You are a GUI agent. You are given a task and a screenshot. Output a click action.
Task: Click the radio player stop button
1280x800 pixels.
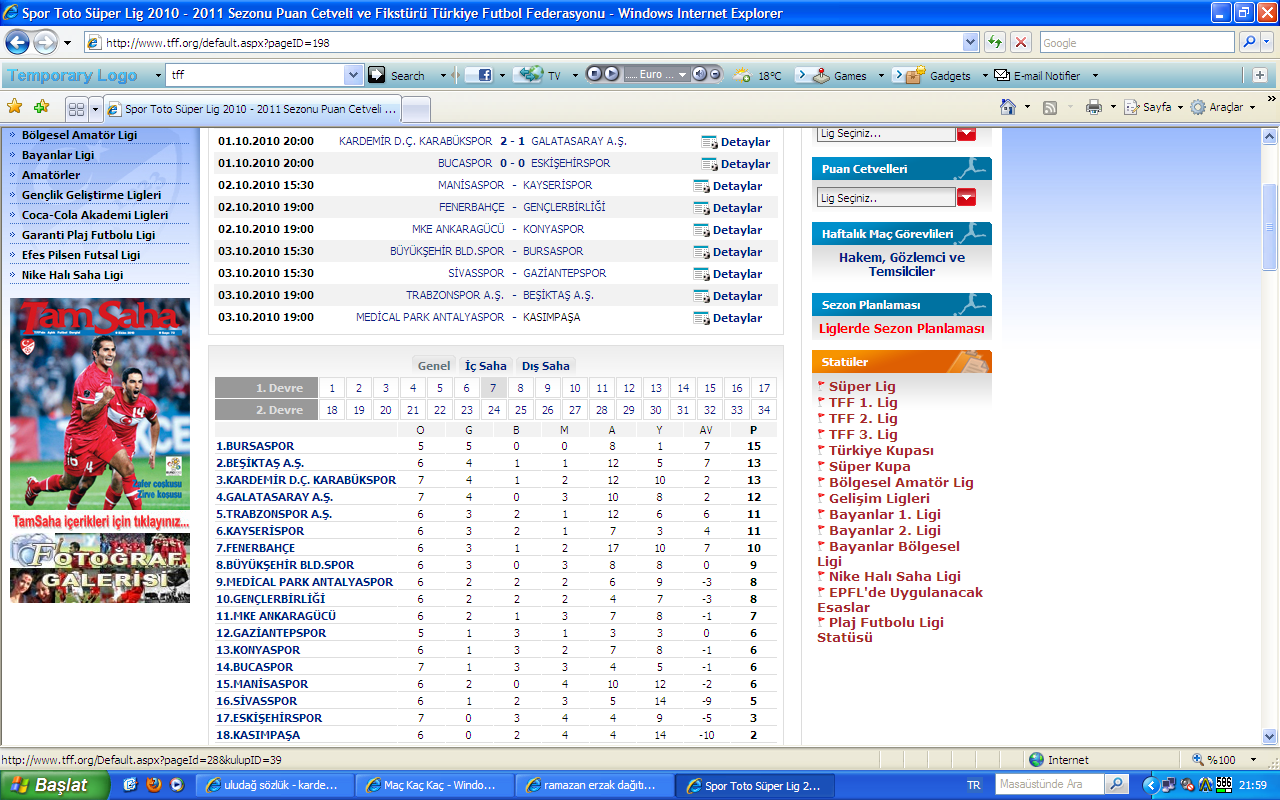tap(593, 74)
